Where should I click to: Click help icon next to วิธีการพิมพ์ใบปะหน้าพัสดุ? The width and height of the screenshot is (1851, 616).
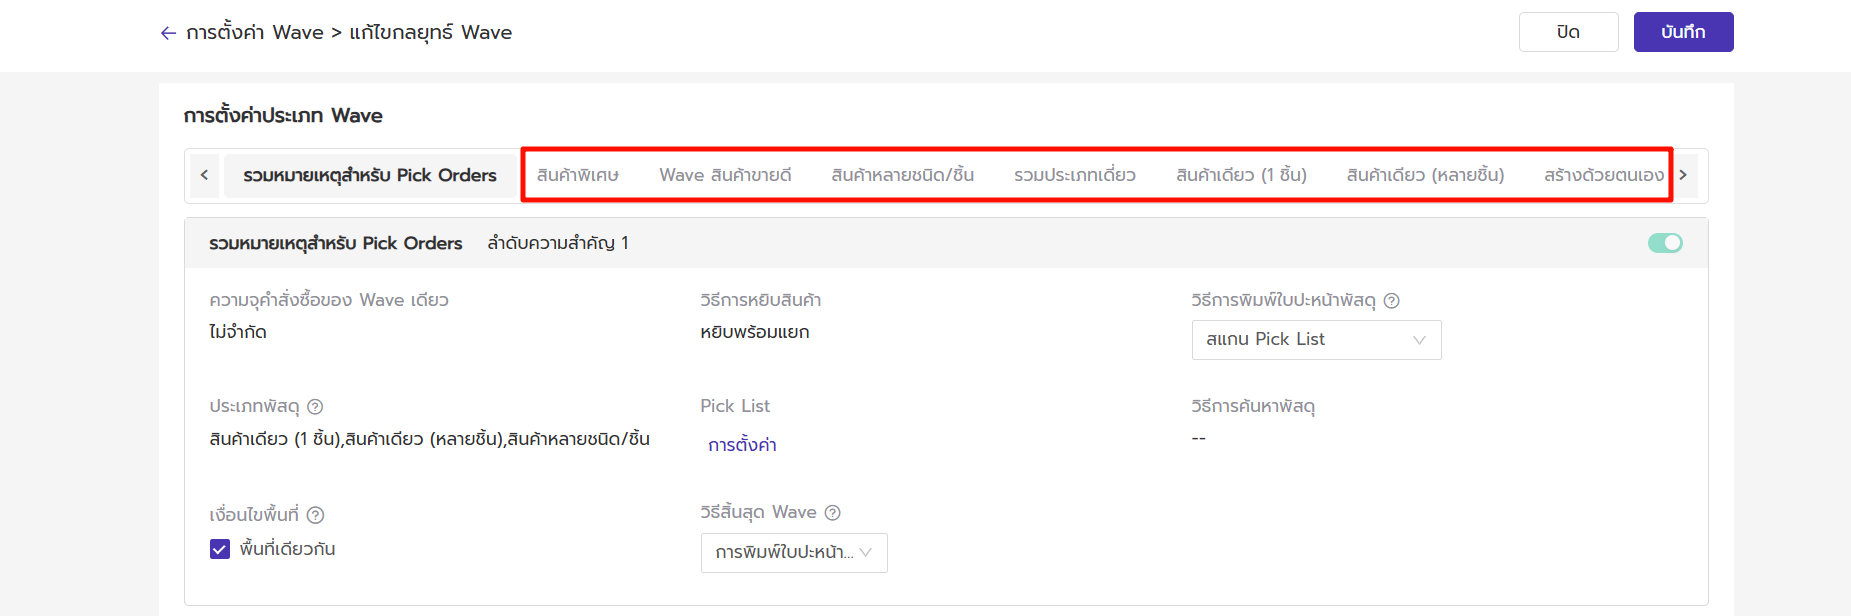[1391, 300]
